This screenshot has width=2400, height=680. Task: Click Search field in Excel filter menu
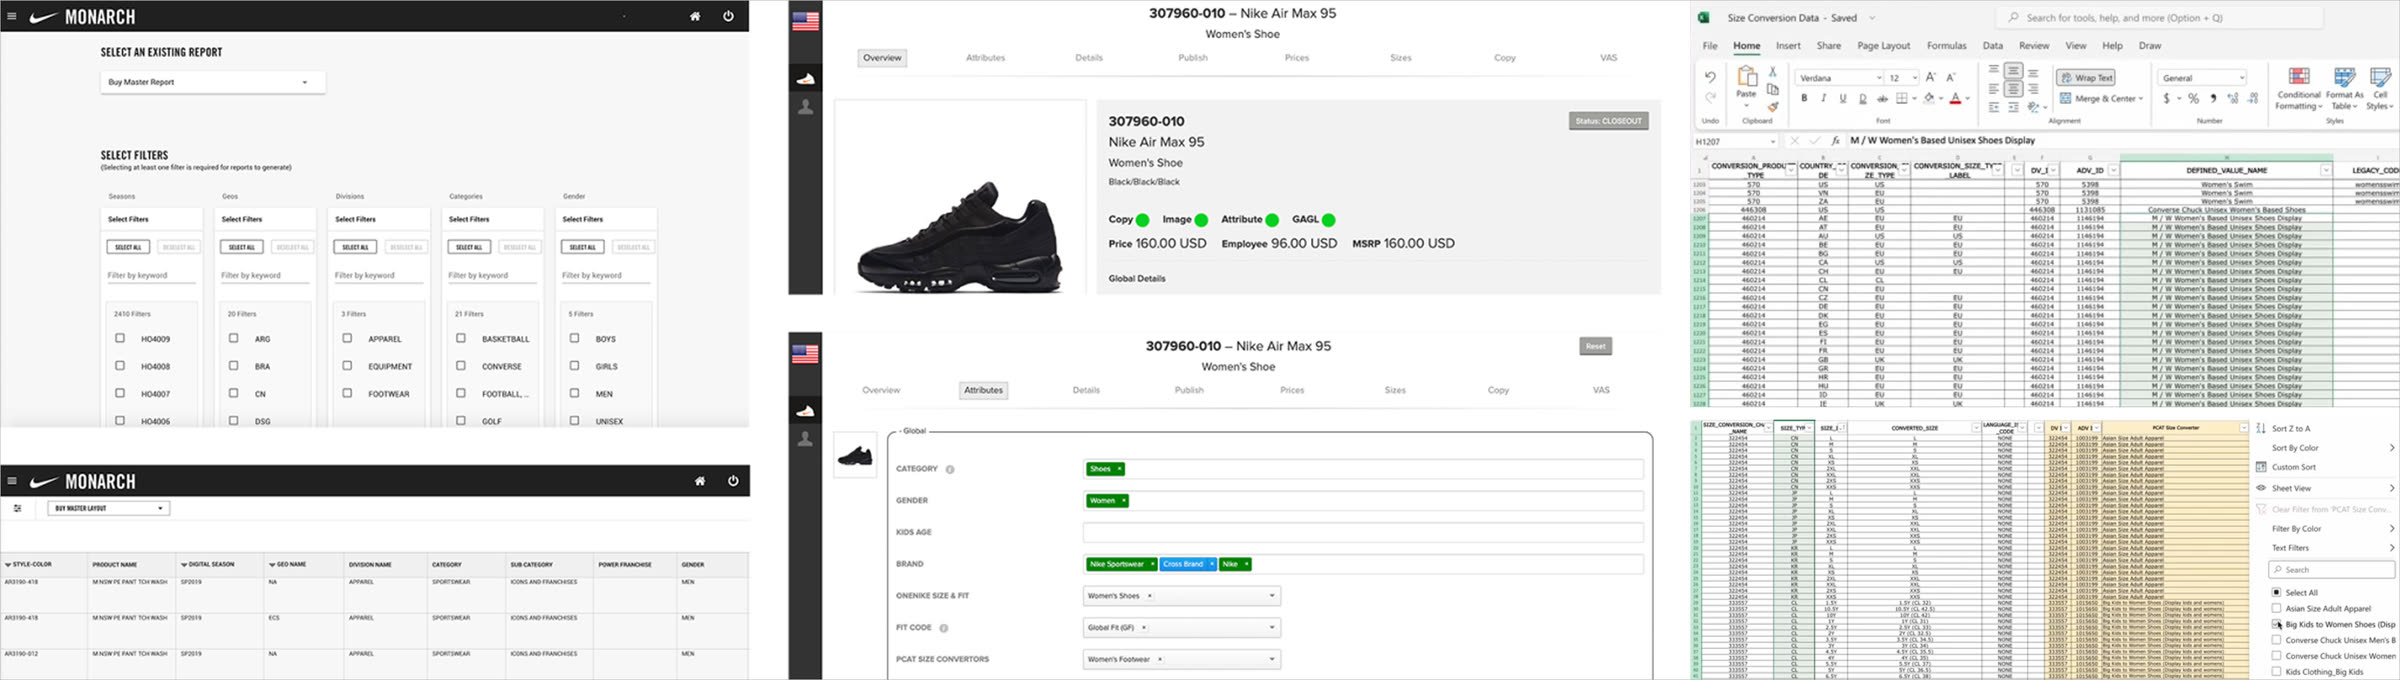[x=2332, y=570]
